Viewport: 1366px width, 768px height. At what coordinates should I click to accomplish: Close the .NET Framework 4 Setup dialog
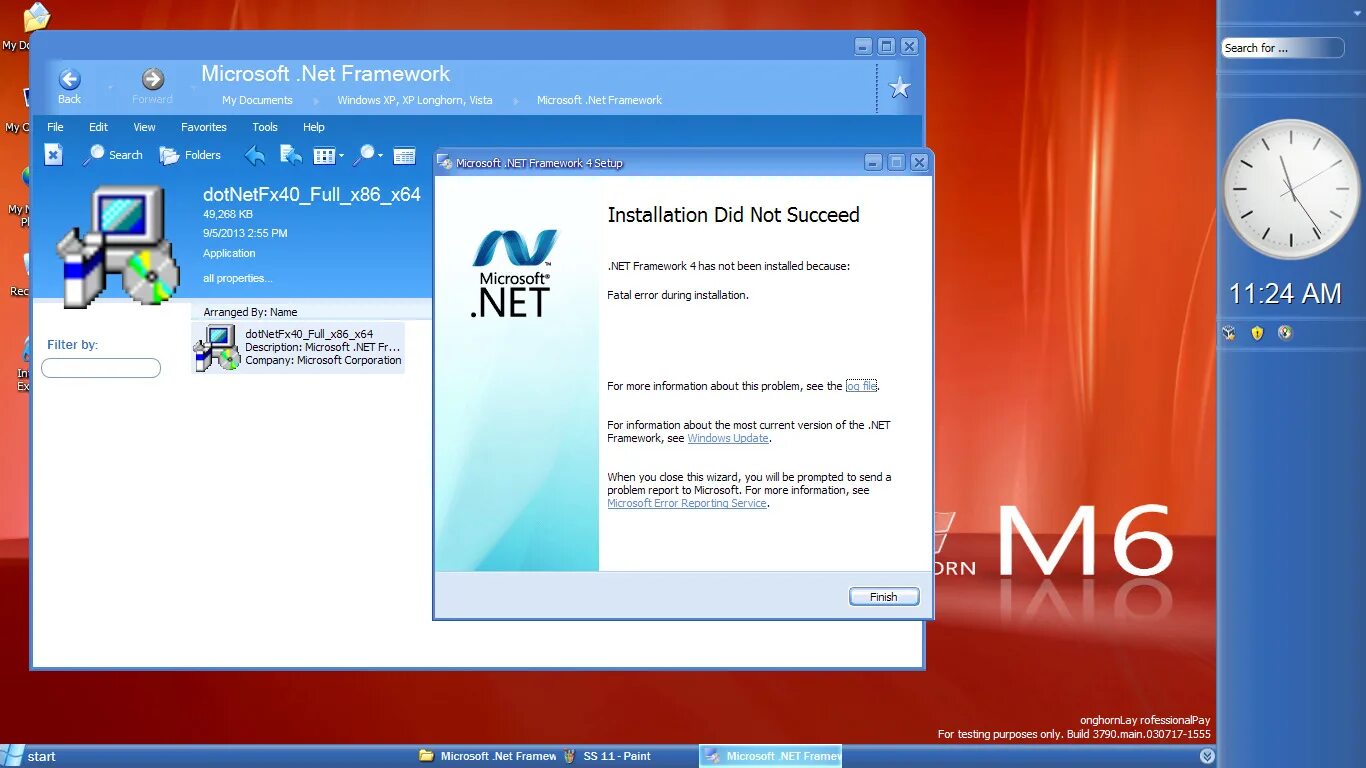(920, 162)
